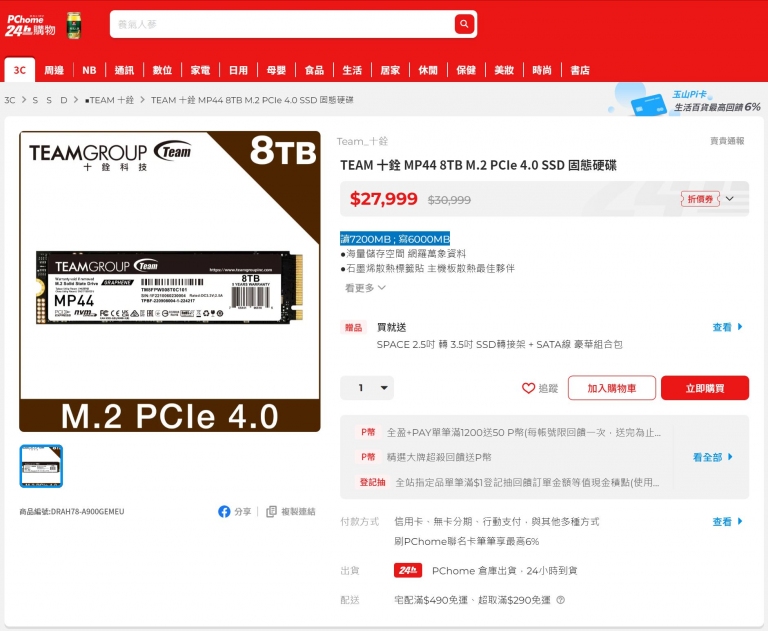Open the quantity dropdown showing 1
This screenshot has height=631, width=768.
367,388
